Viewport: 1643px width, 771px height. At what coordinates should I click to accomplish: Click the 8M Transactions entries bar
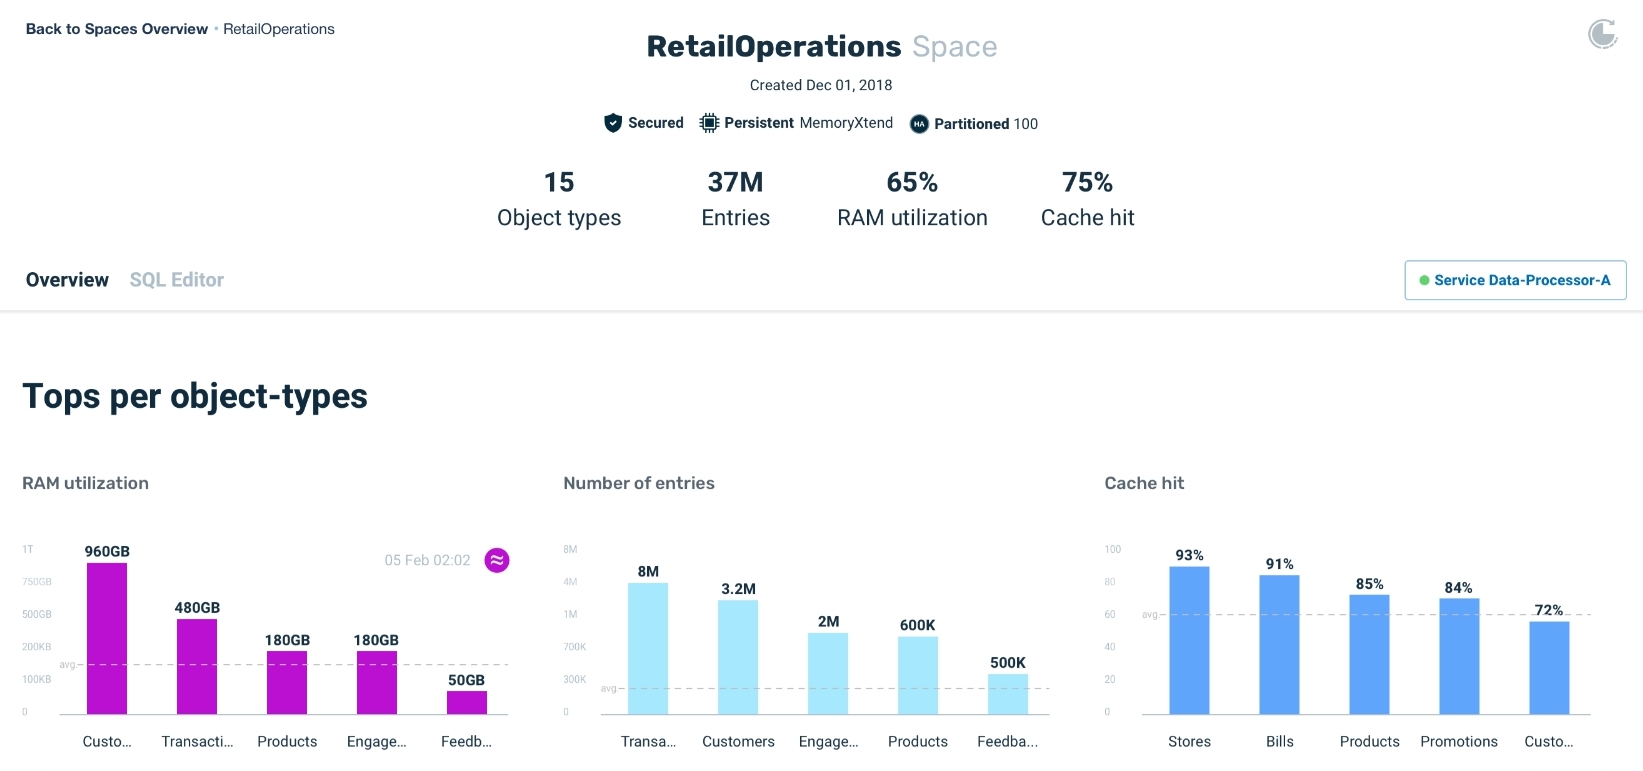click(648, 648)
